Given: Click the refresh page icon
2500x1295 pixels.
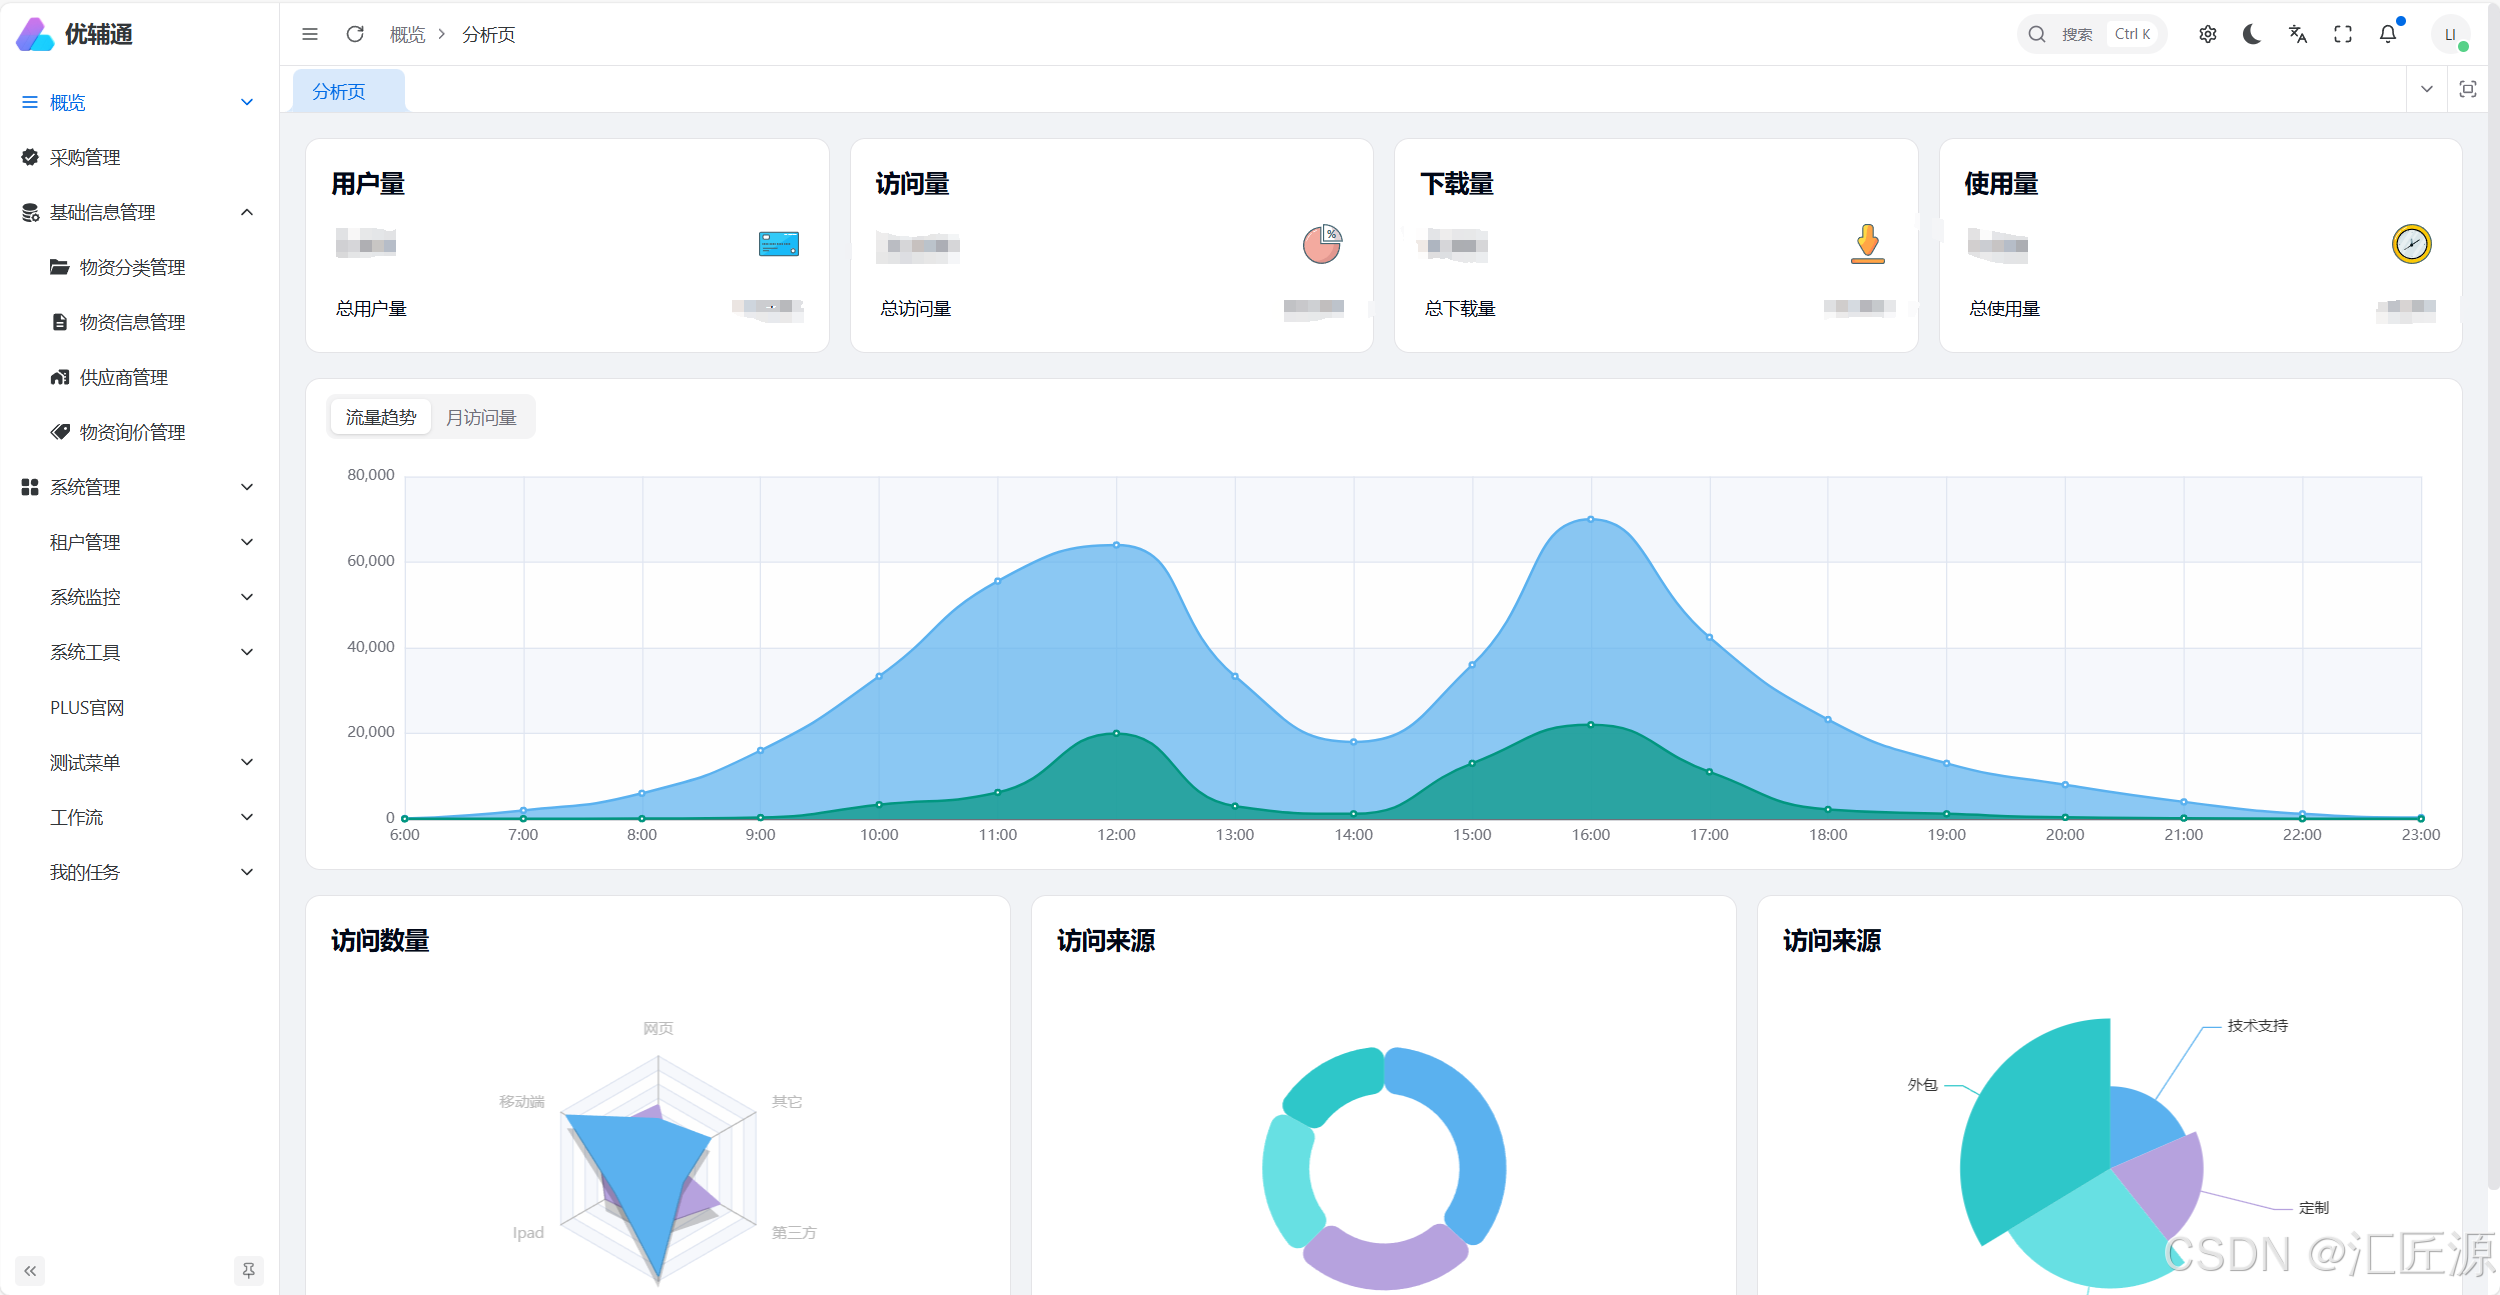Looking at the screenshot, I should point(355,34).
